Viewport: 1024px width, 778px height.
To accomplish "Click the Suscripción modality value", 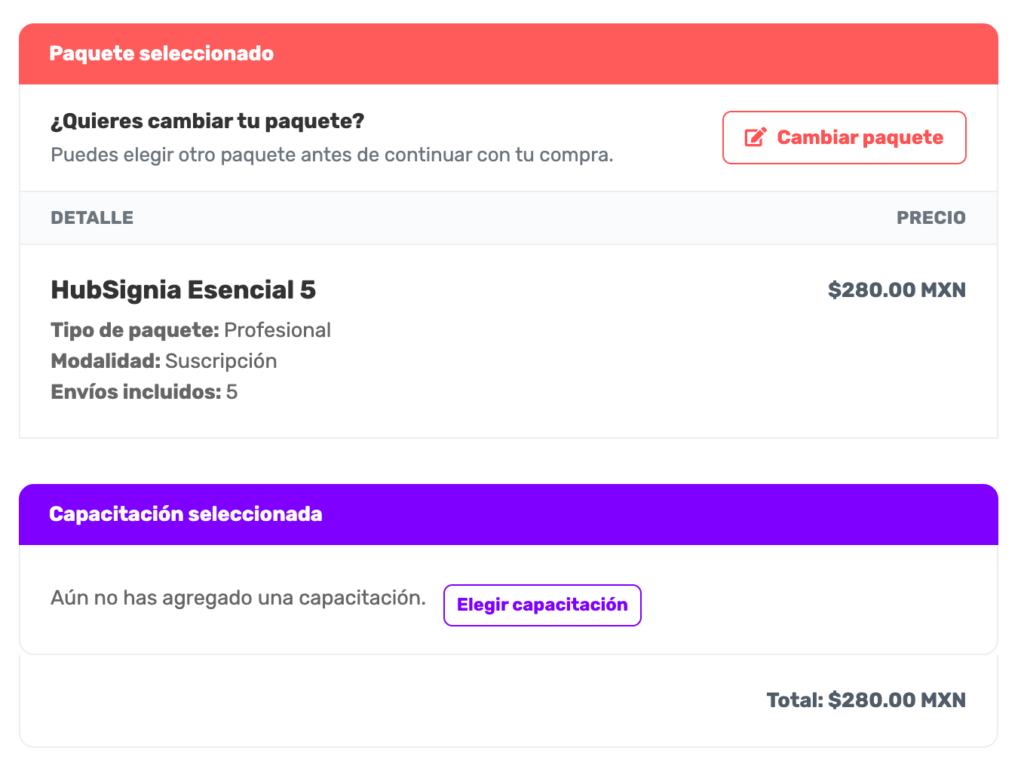I will click(221, 361).
